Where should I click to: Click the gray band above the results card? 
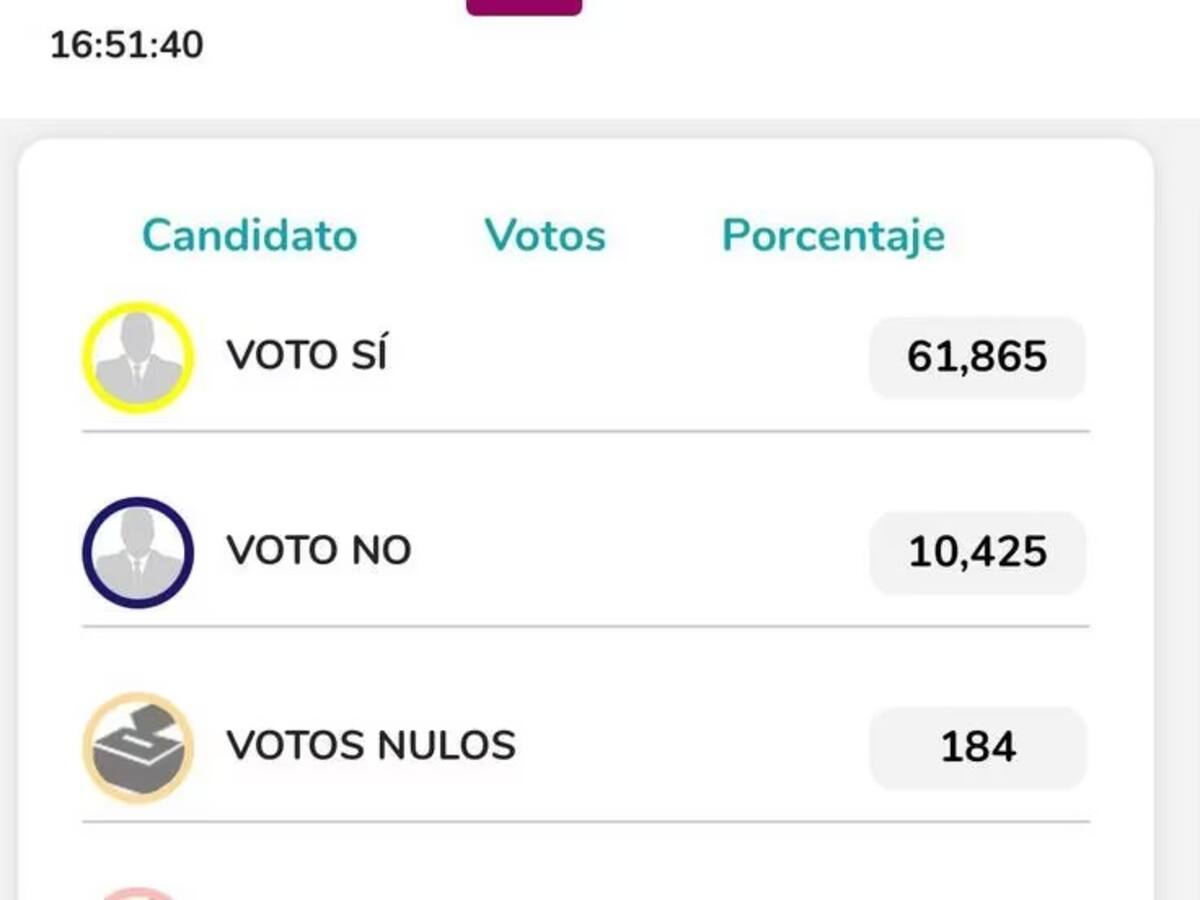click(x=600, y=129)
